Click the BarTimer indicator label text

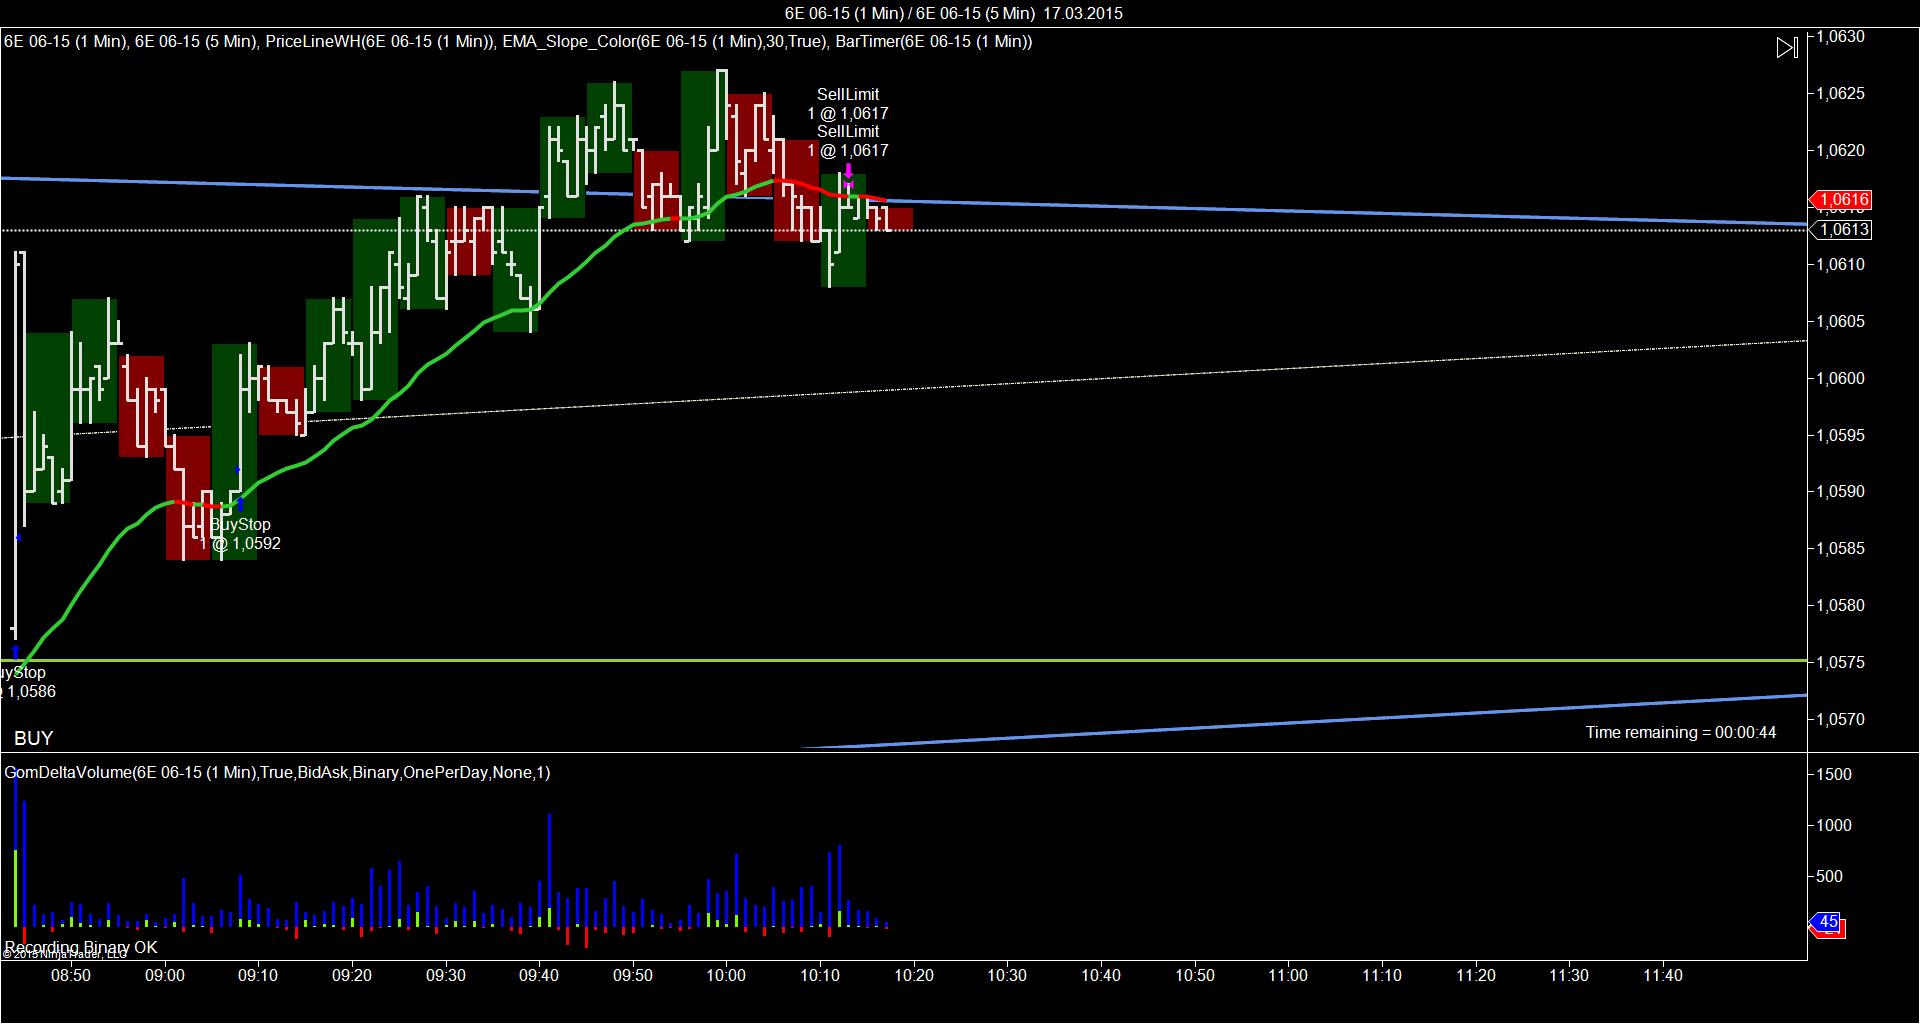point(933,41)
